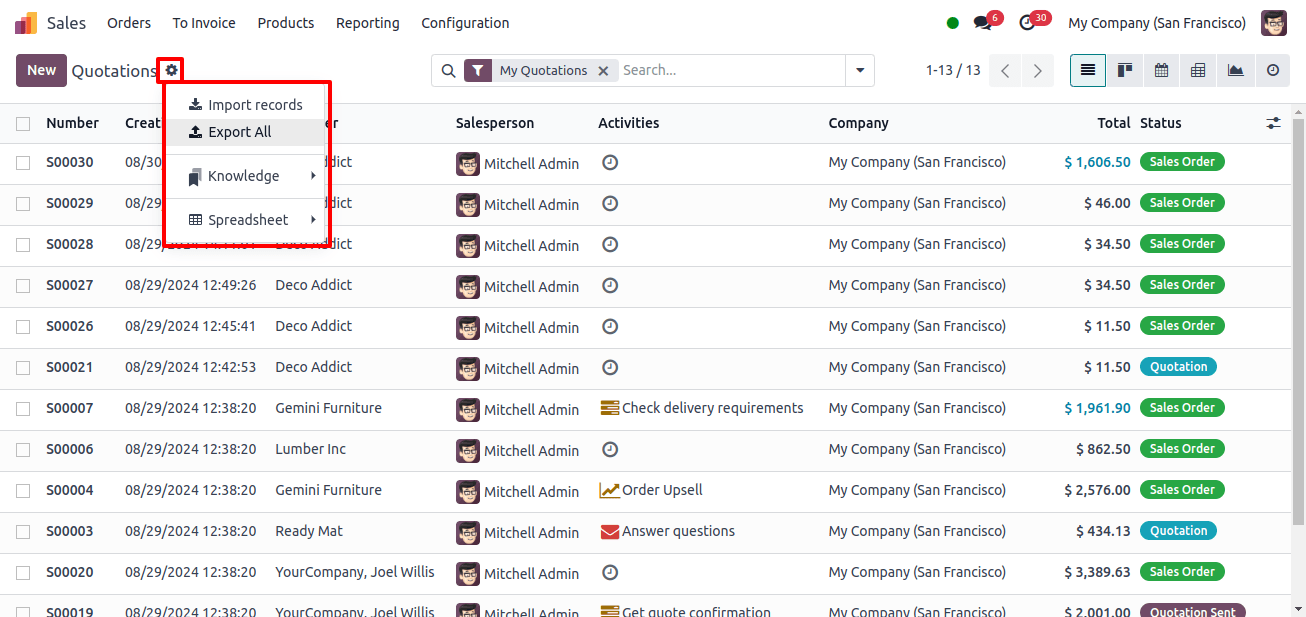Select the checkbox for S00026

click(23, 327)
